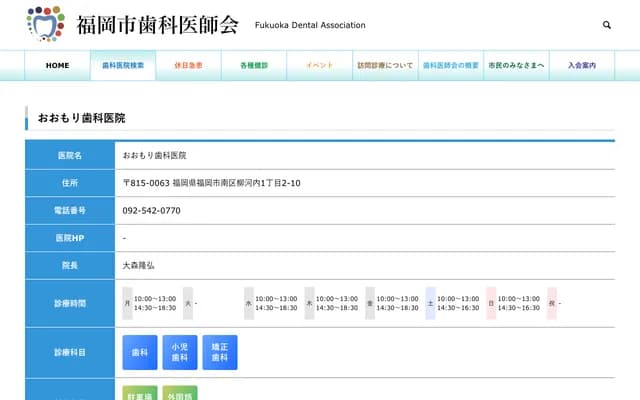This screenshot has height=400, width=640.
Task: Click the 矯正歯科 specialty button
Action: (x=220, y=353)
